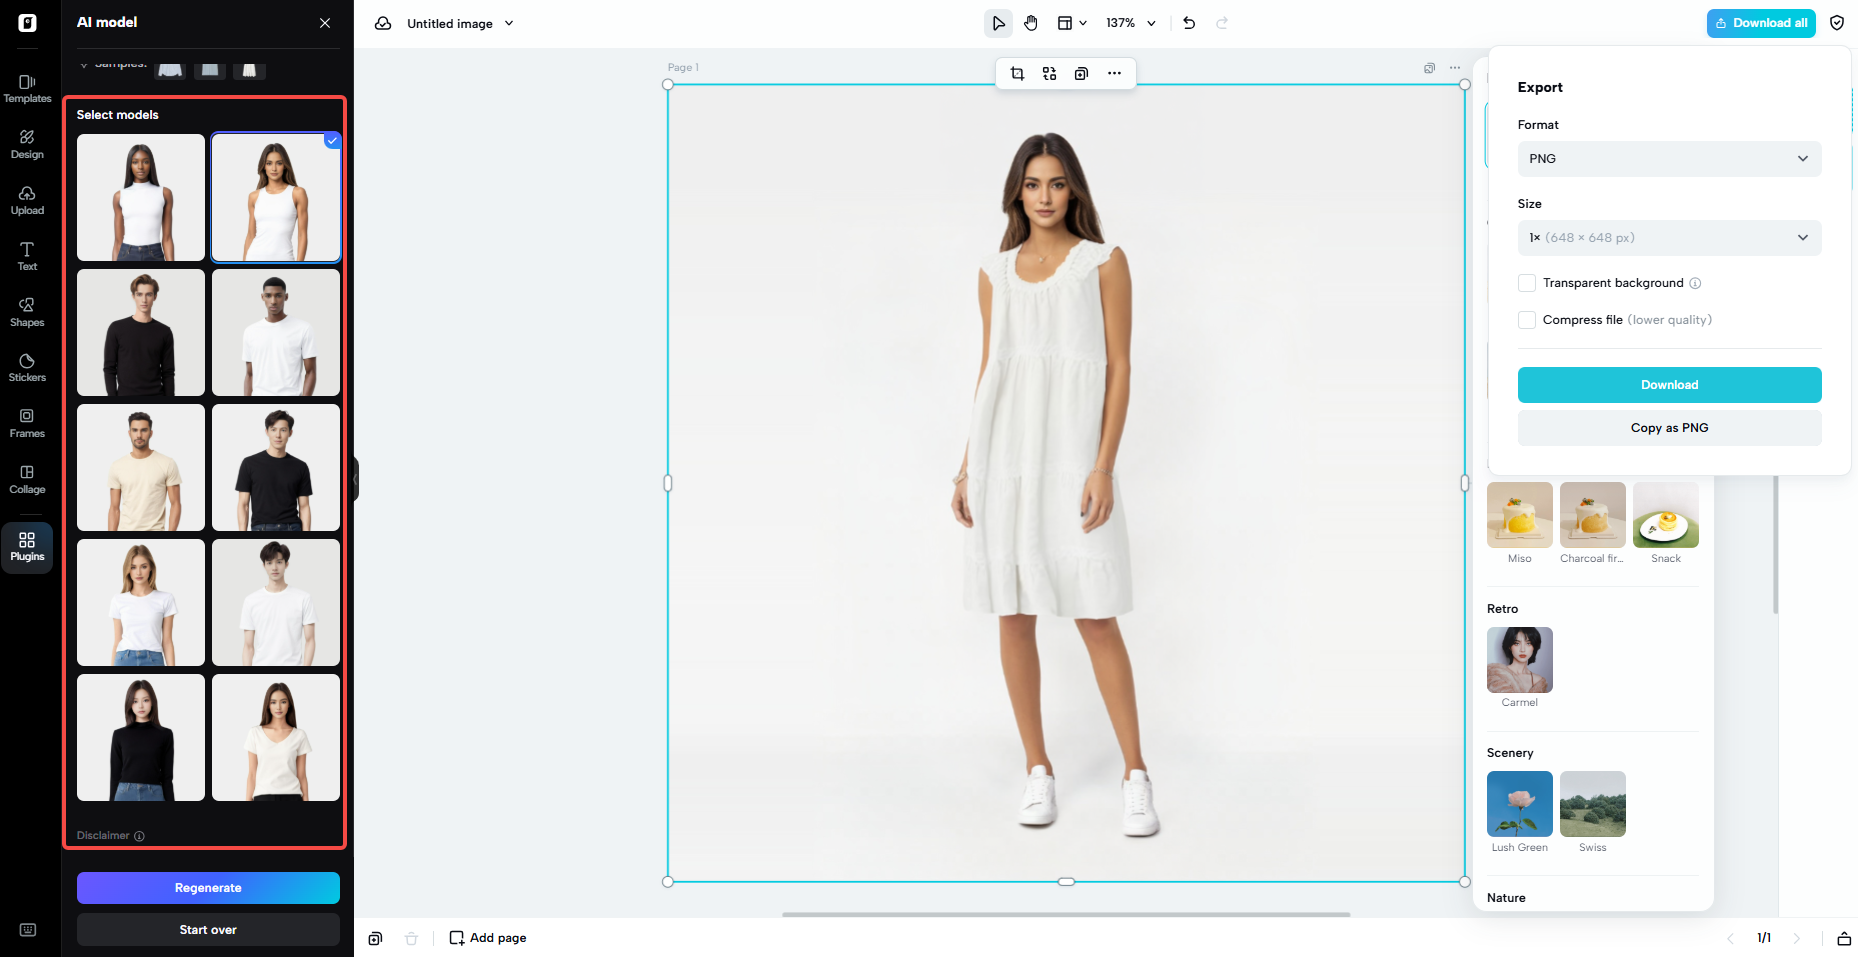Click Copy as PNG
The width and height of the screenshot is (1858, 957).
tap(1668, 427)
